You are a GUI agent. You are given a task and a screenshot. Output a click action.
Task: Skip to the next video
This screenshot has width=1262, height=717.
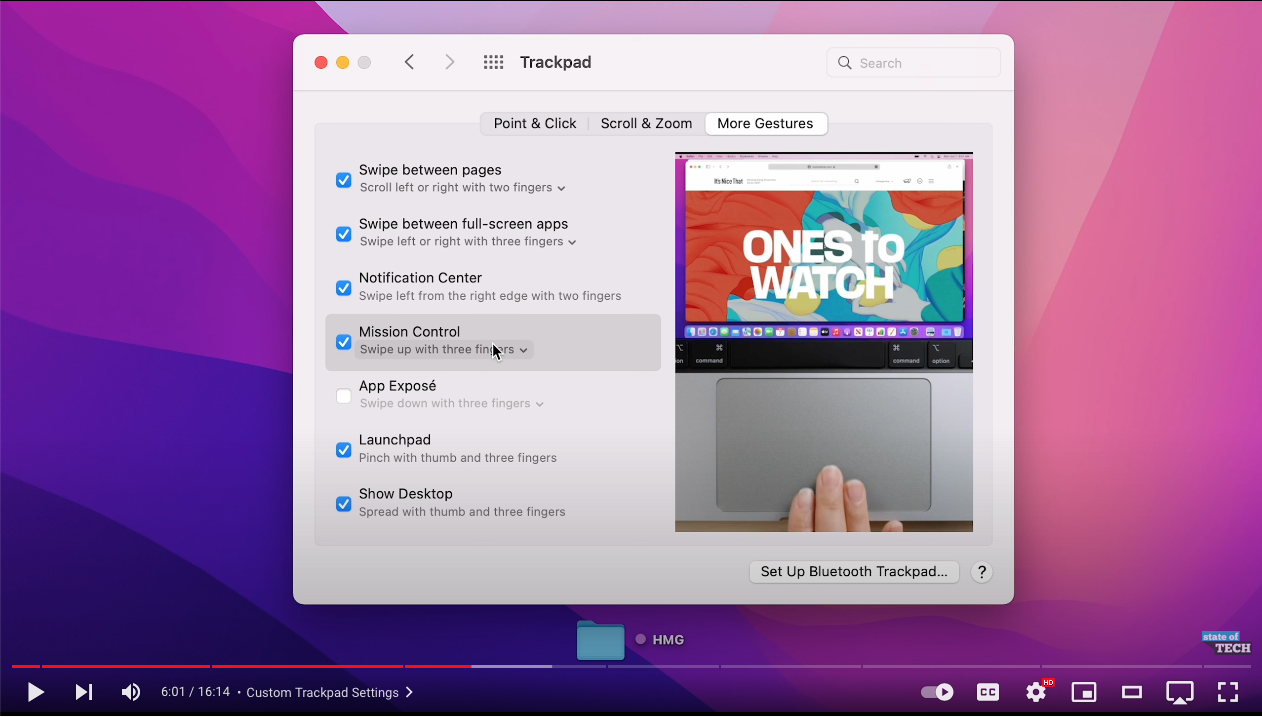pyautogui.click(x=84, y=692)
